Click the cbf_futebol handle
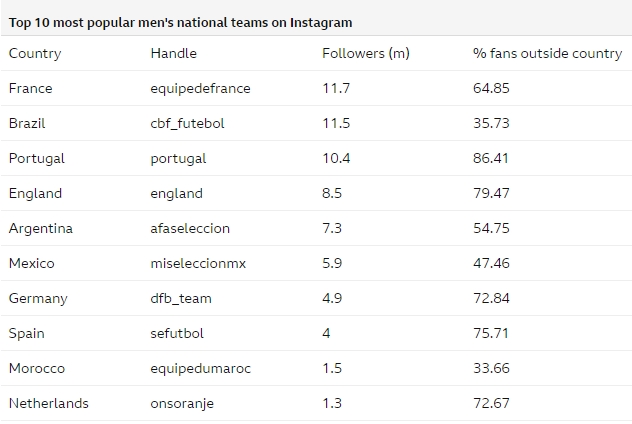The image size is (632, 424). [x=187, y=123]
